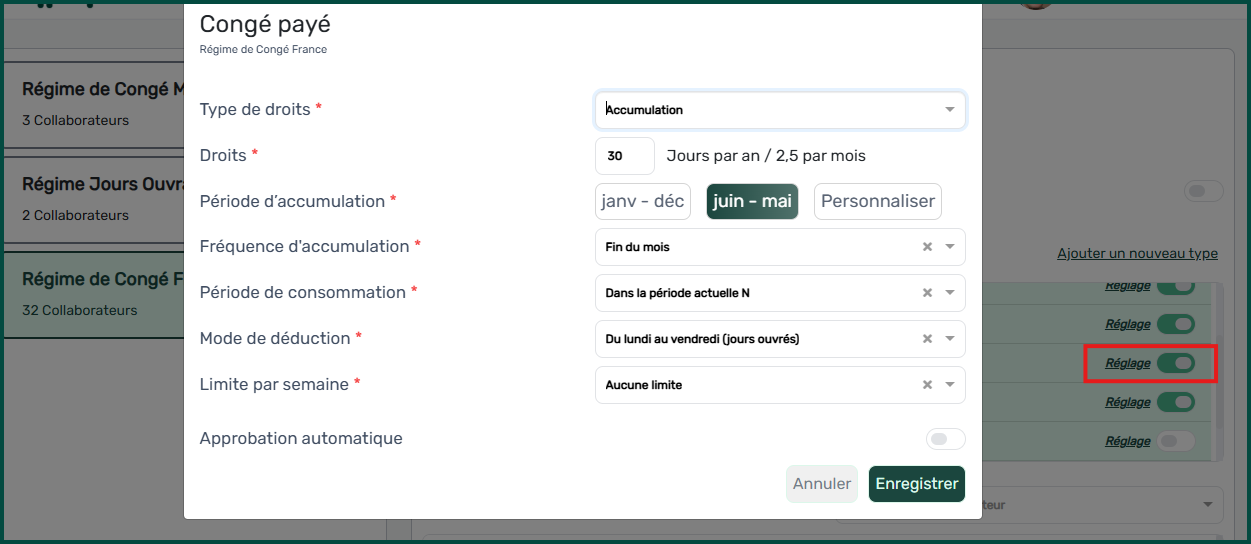Image resolution: width=1251 pixels, height=544 pixels.
Task: Select the Personnaliser period option
Action: coord(877,201)
